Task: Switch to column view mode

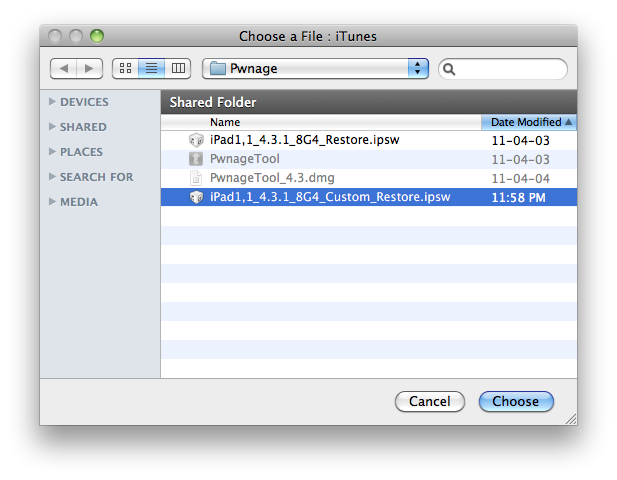Action: click(x=178, y=68)
